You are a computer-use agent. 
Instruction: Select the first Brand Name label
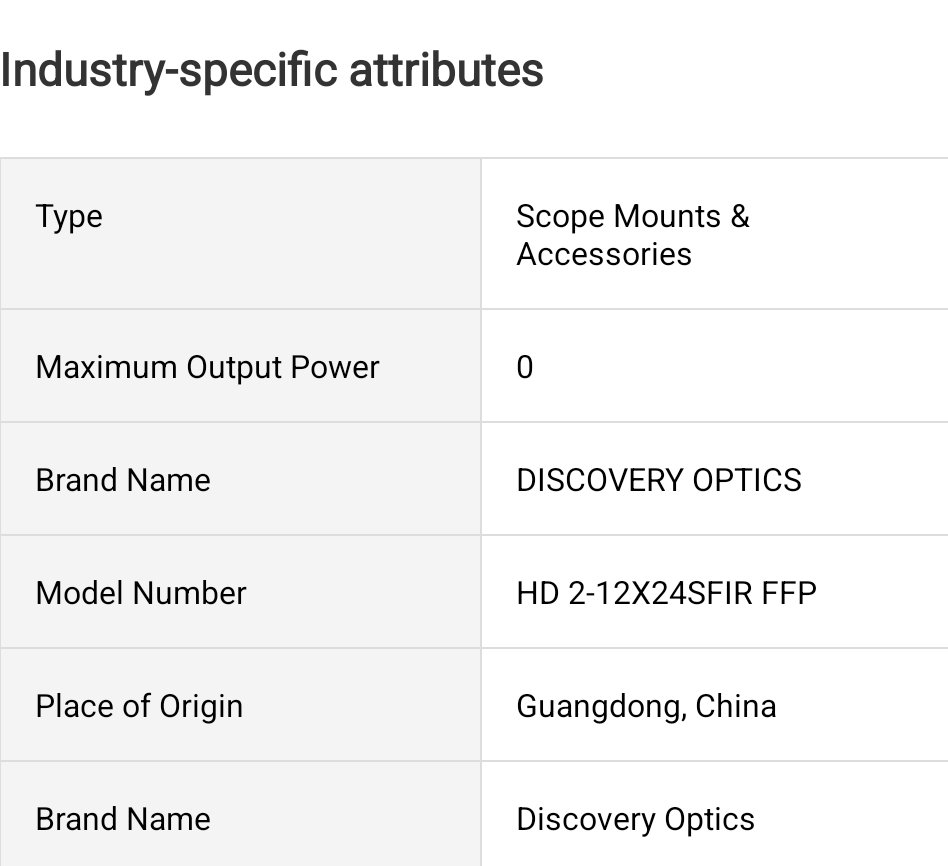point(123,480)
